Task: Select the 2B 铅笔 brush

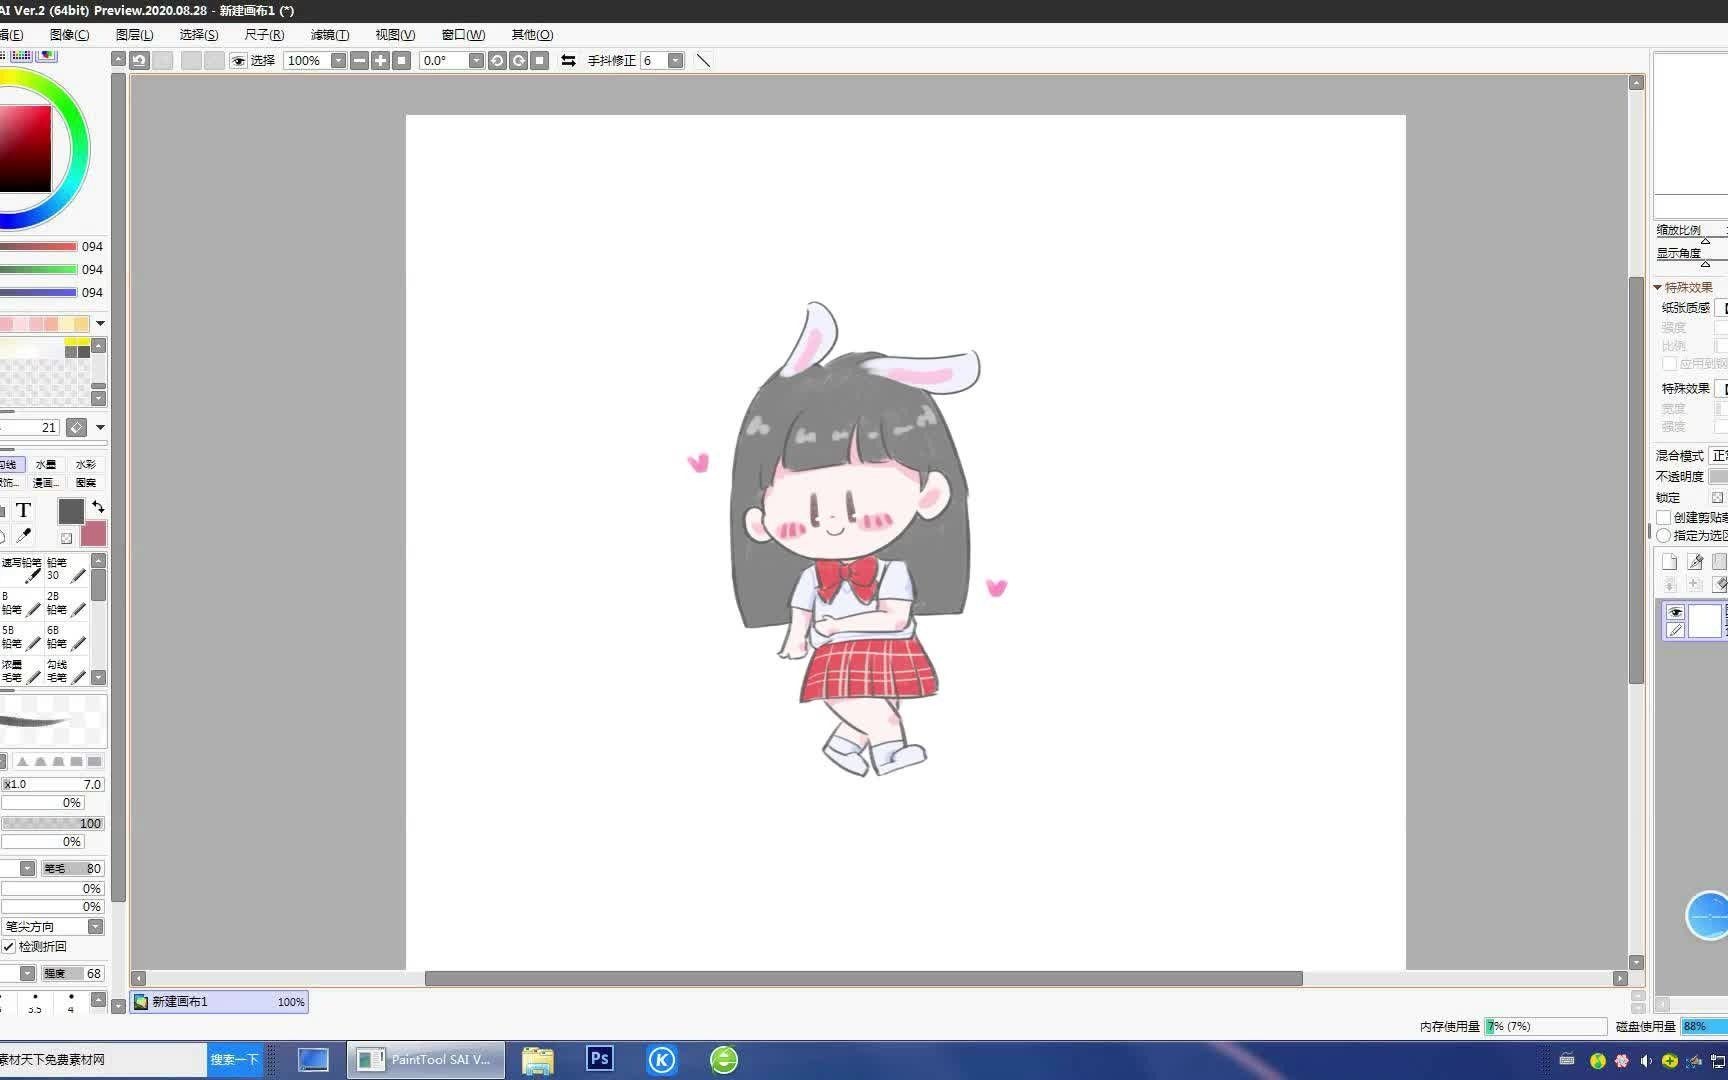Action: click(x=67, y=603)
